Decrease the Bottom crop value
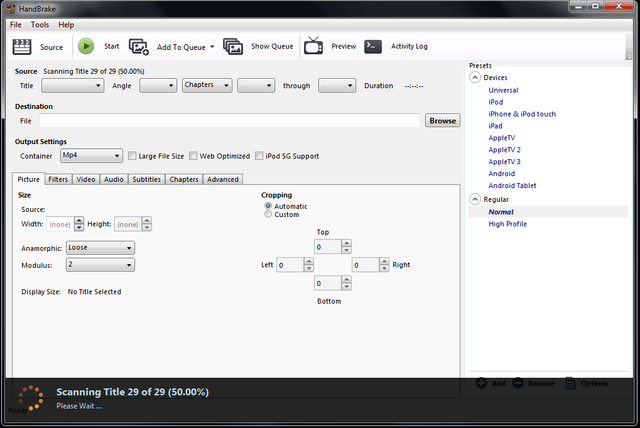The height and width of the screenshot is (428, 640). pyautogui.click(x=347, y=286)
